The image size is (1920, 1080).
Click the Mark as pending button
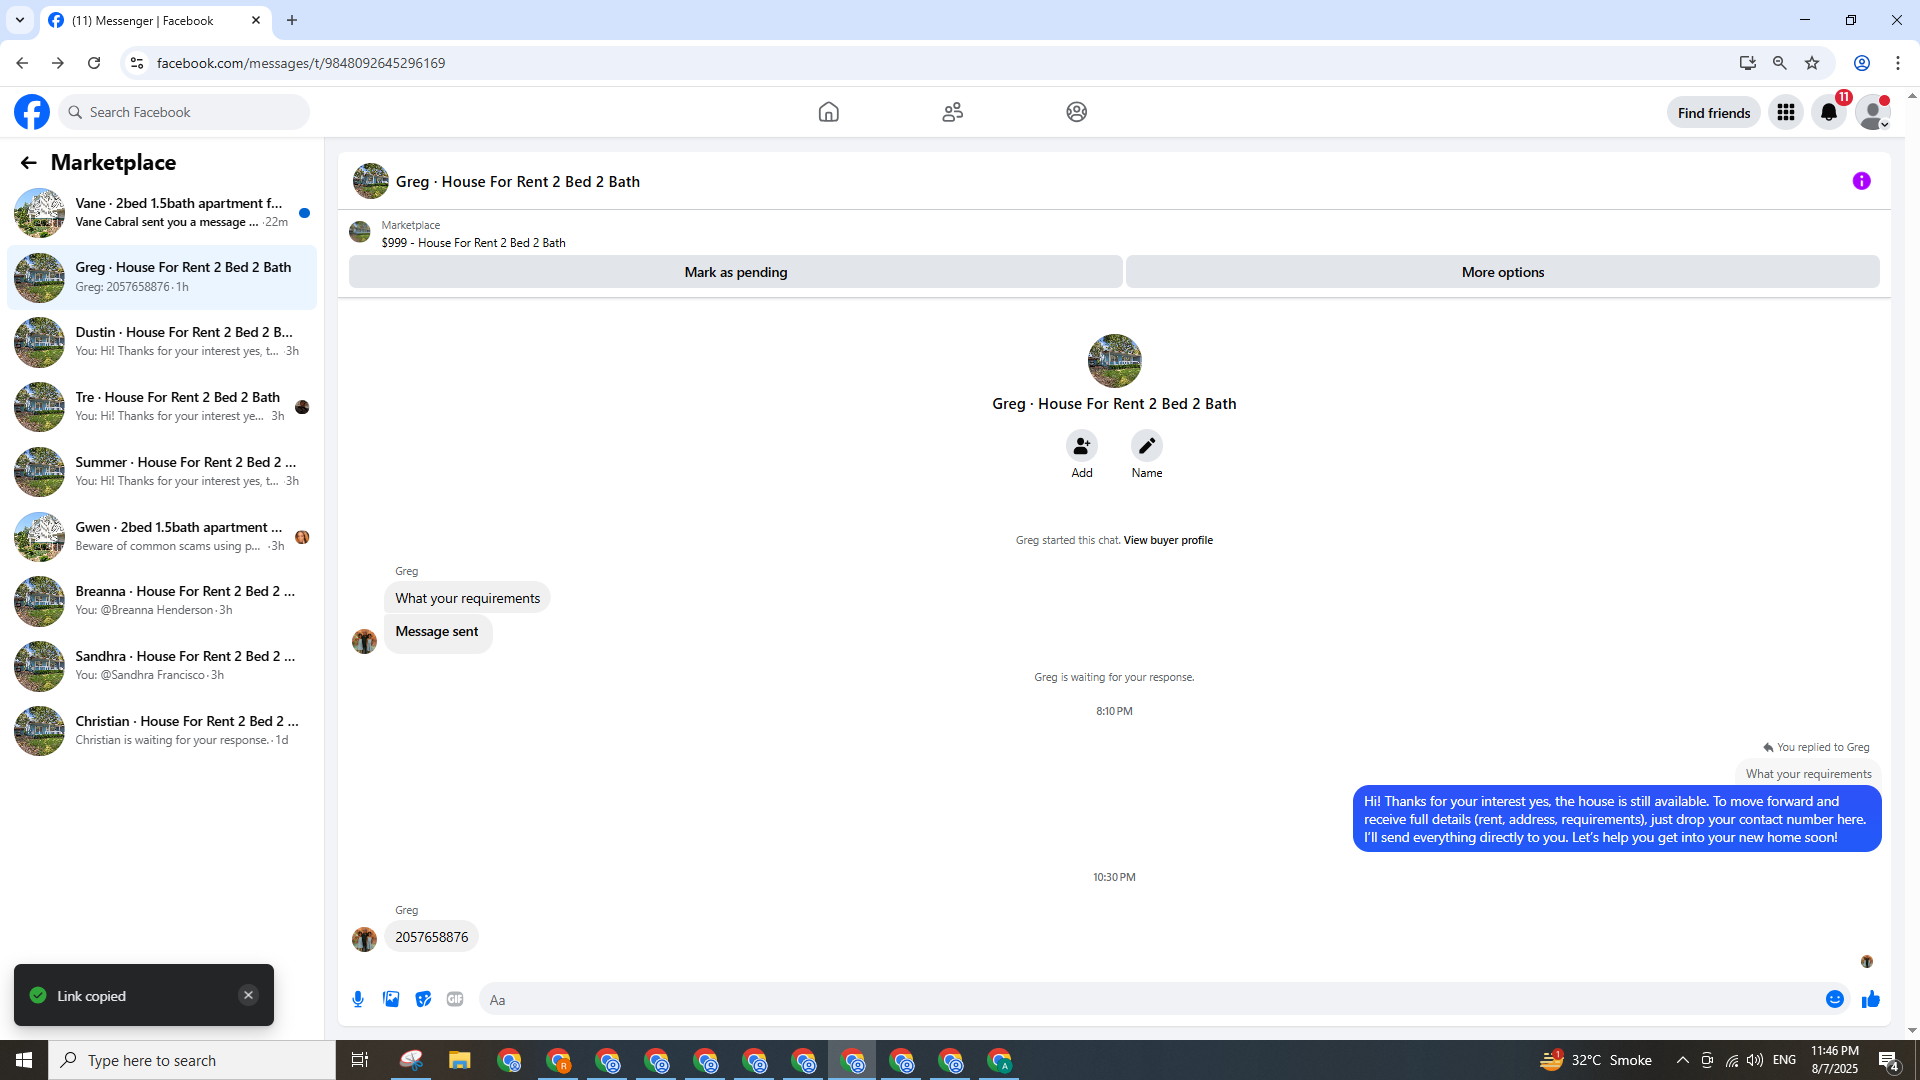pyautogui.click(x=735, y=272)
